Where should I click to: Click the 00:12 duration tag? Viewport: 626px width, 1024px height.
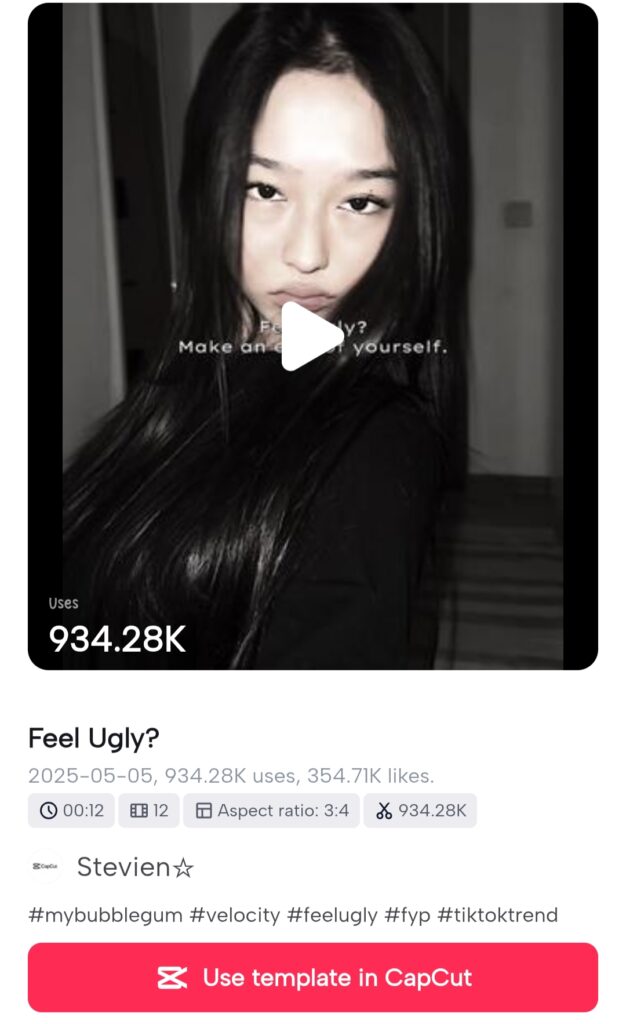71,810
